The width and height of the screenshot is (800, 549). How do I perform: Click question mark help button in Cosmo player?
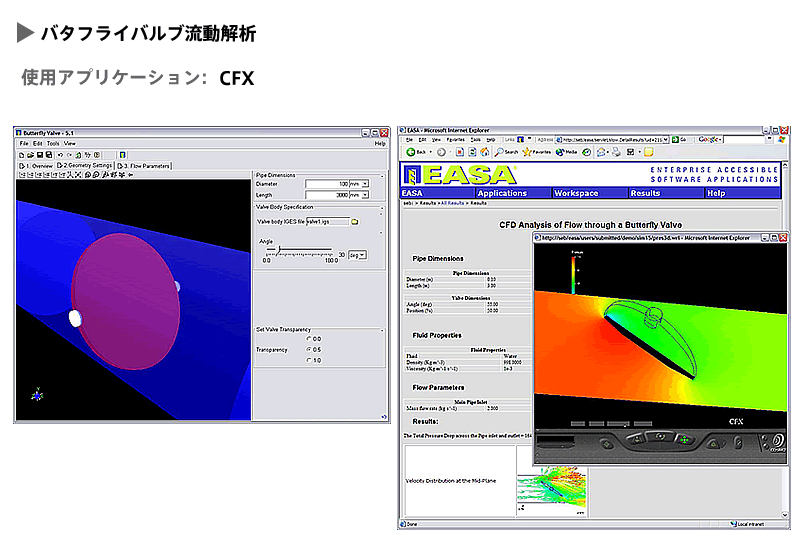pos(739,443)
